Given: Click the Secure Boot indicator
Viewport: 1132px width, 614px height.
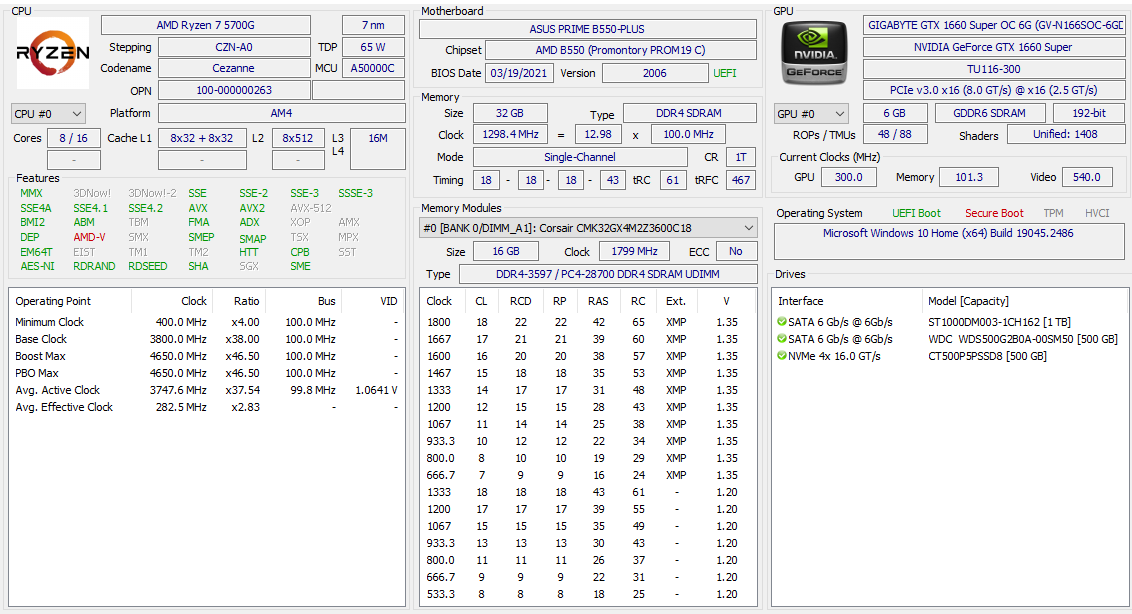Looking at the screenshot, I should 994,213.
